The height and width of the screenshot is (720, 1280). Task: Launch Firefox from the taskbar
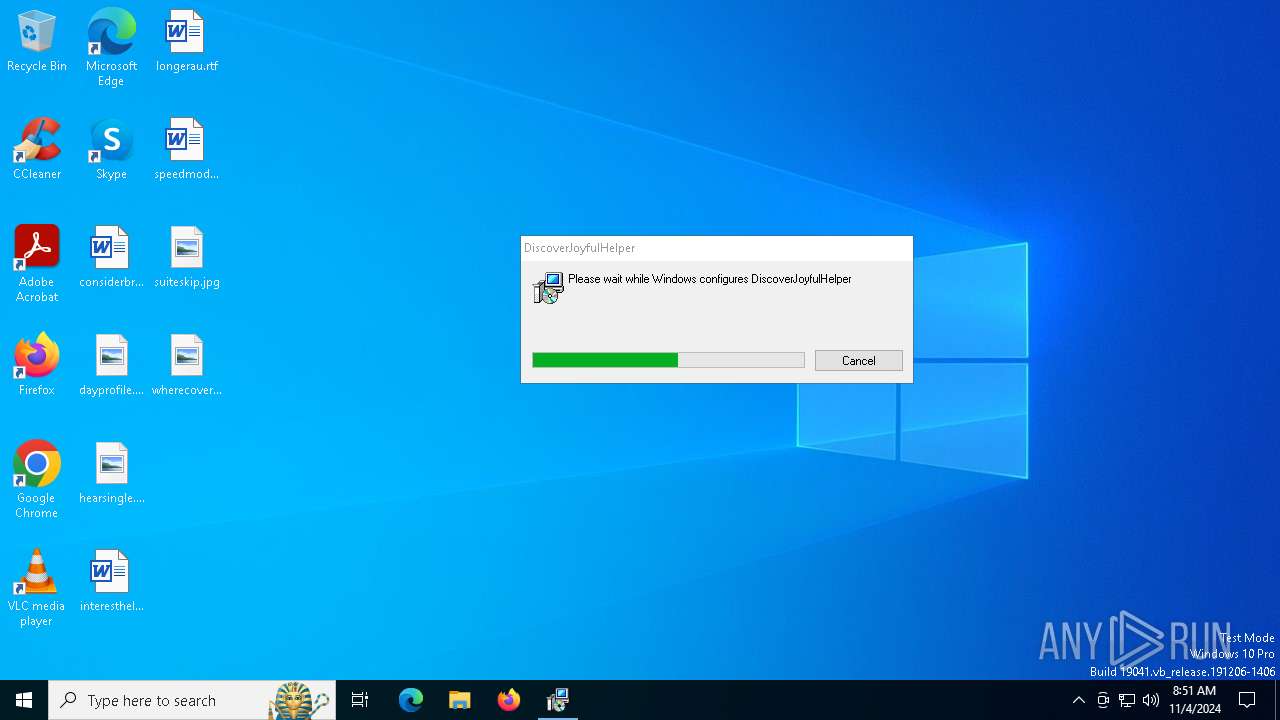click(509, 700)
